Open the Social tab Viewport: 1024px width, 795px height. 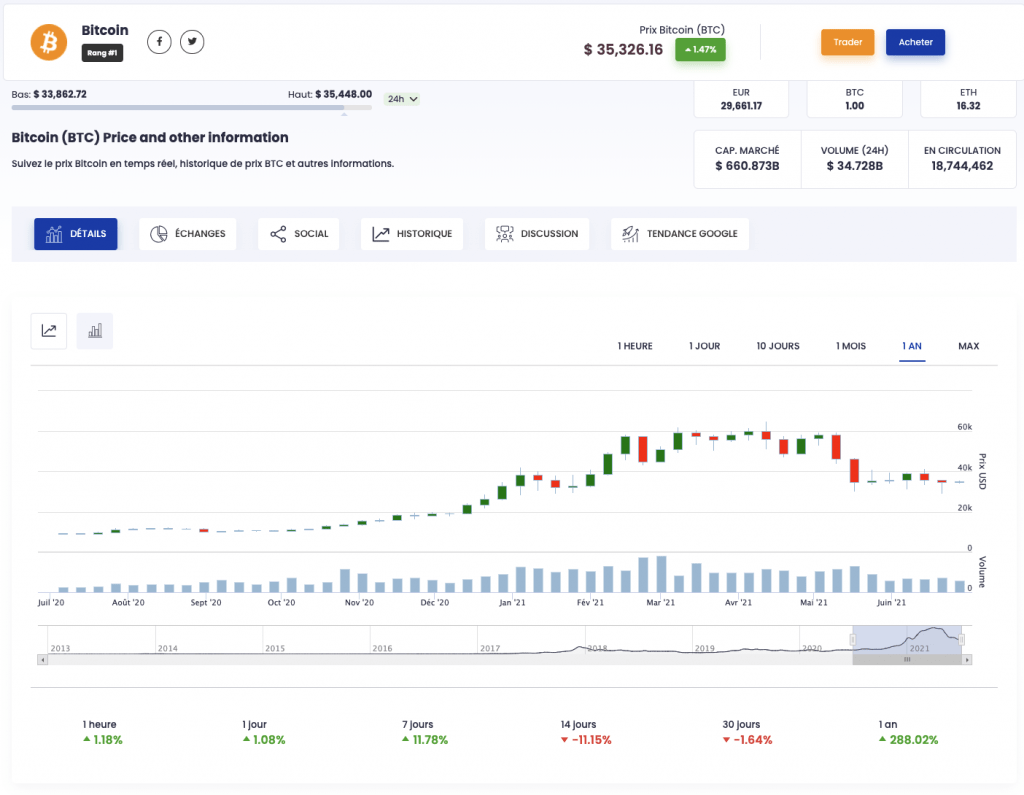298,234
